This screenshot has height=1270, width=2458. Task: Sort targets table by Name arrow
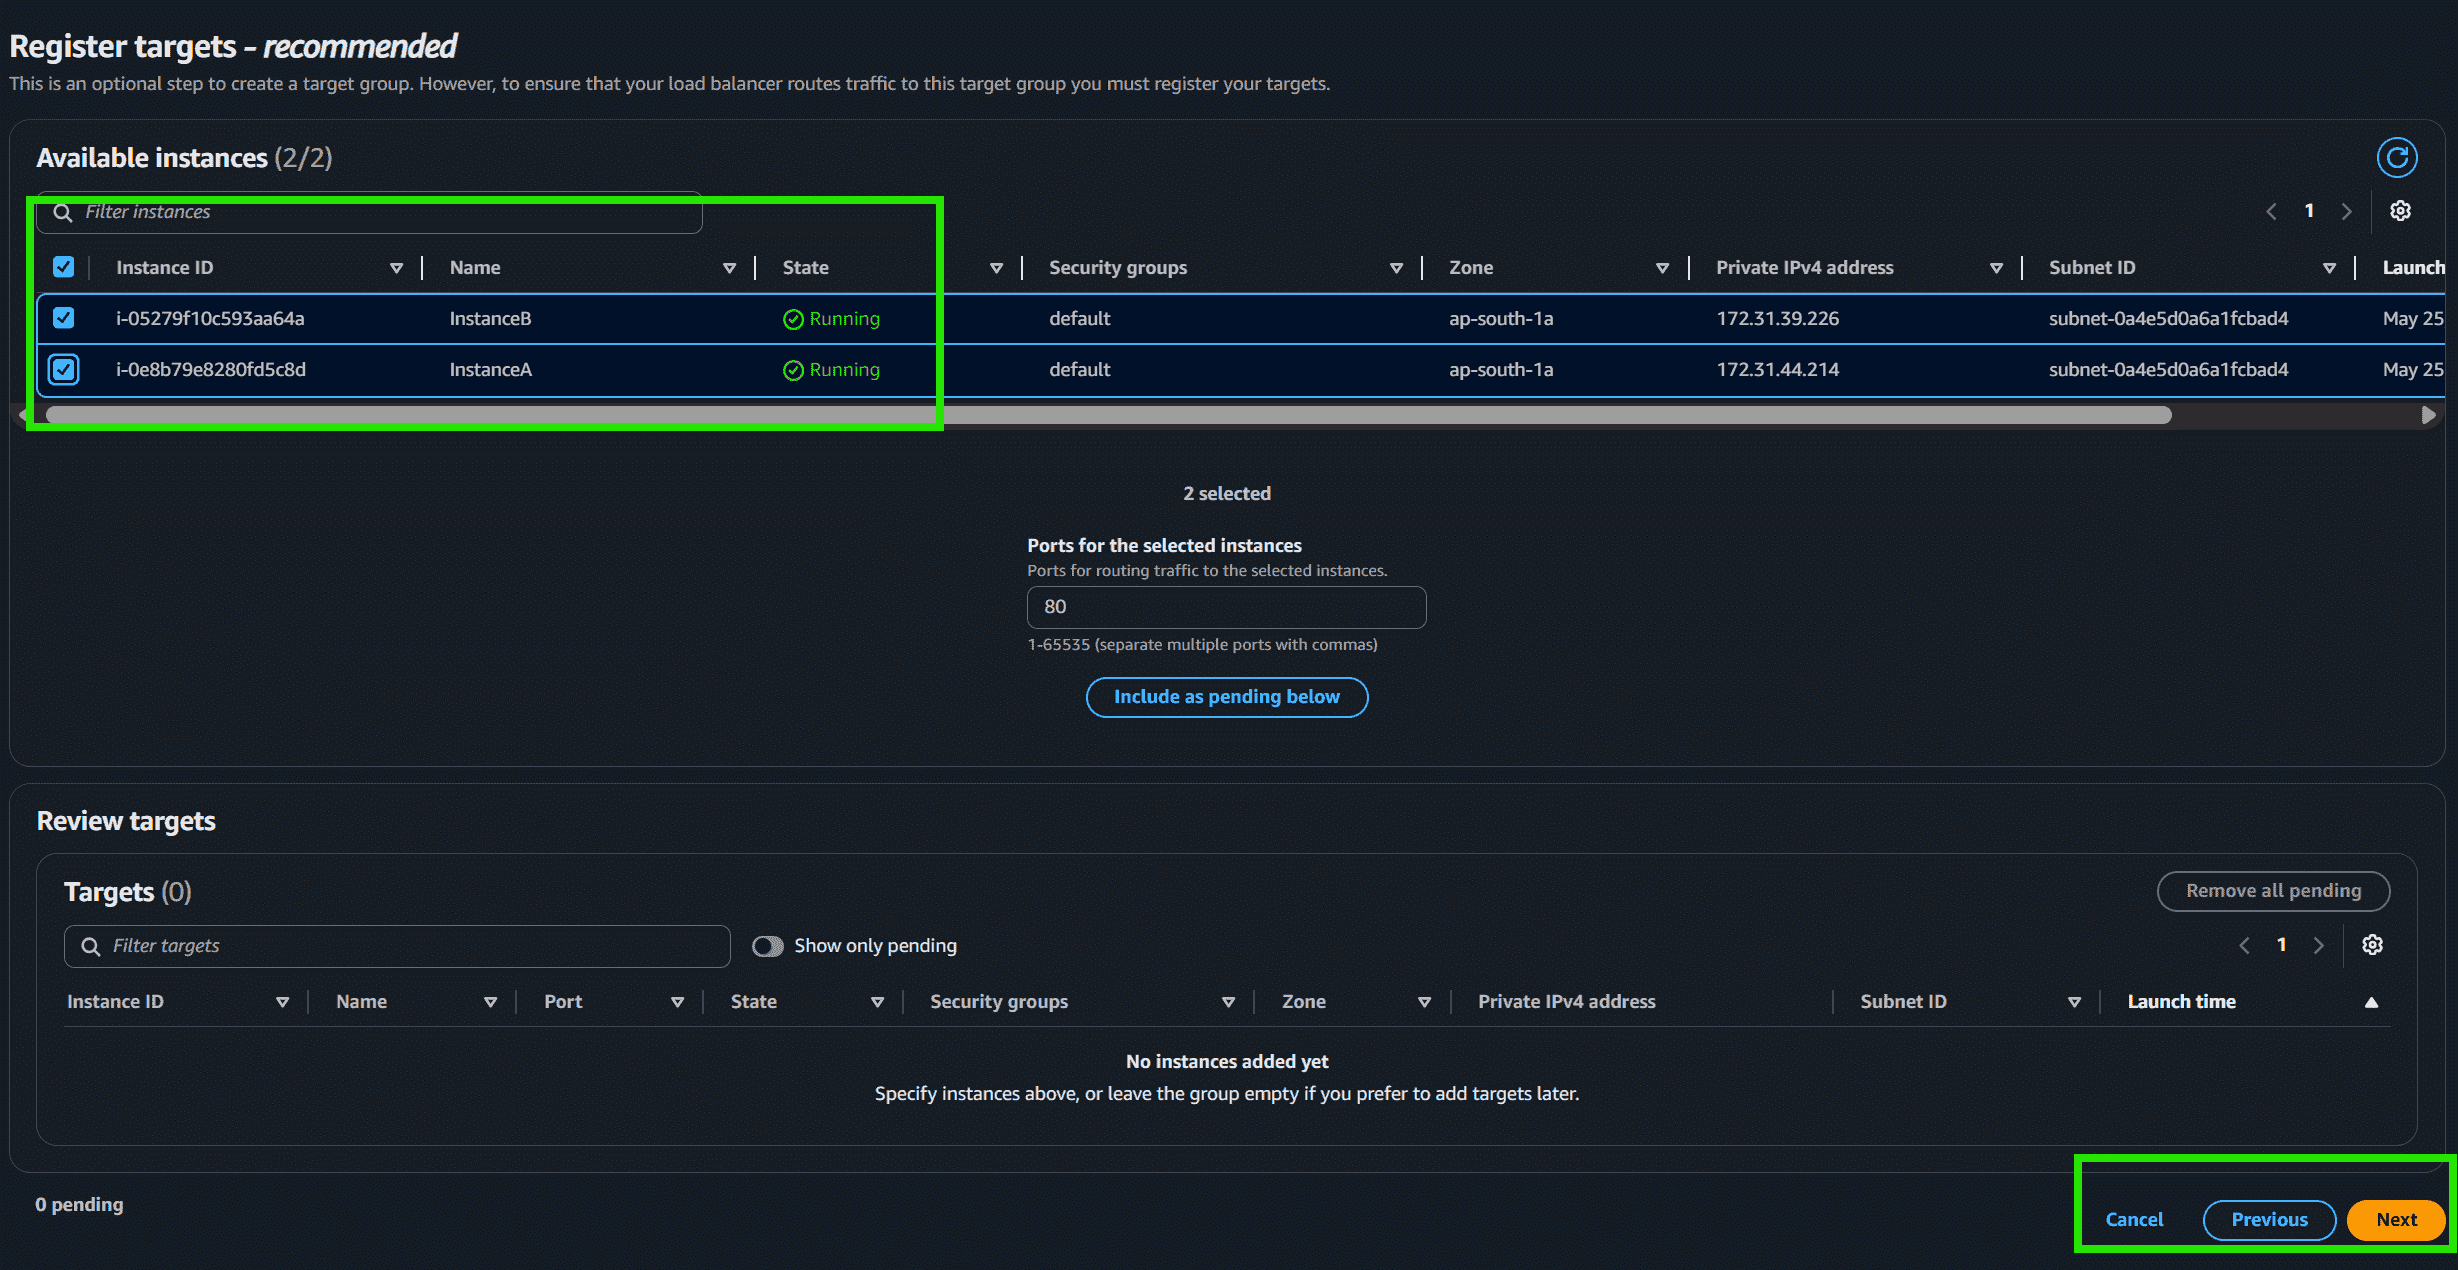point(490,1002)
